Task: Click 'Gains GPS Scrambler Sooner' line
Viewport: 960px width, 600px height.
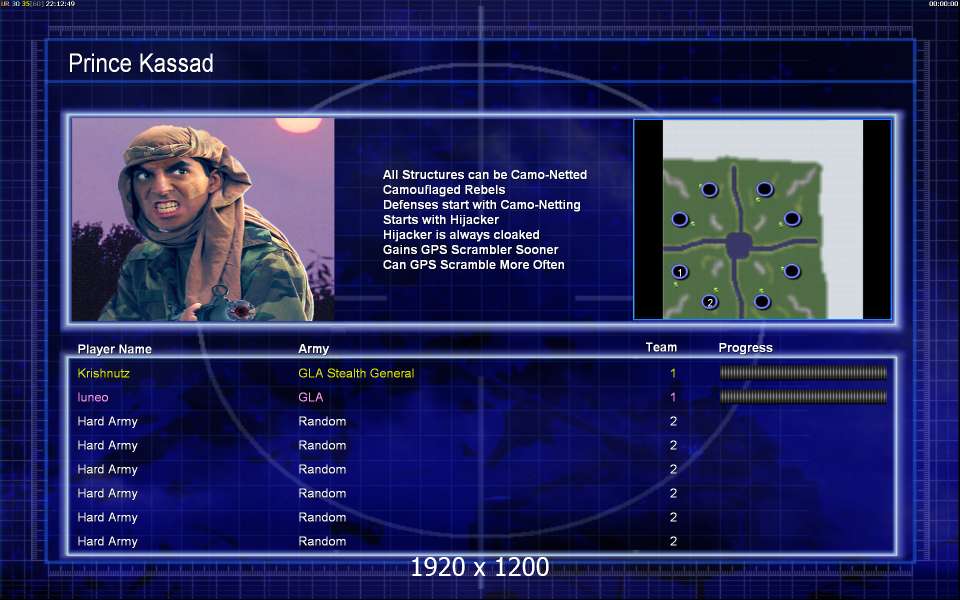Action: click(x=470, y=250)
